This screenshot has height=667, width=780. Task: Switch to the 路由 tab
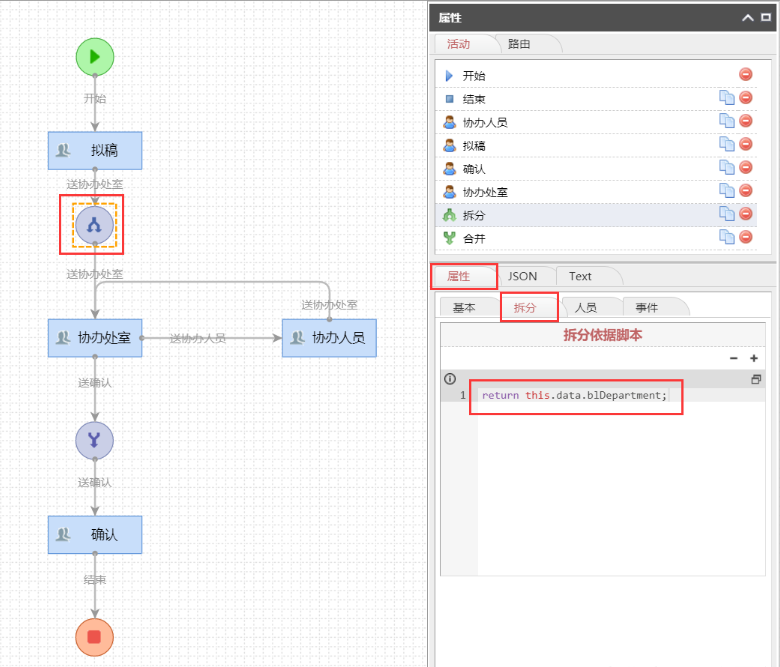coord(519,44)
